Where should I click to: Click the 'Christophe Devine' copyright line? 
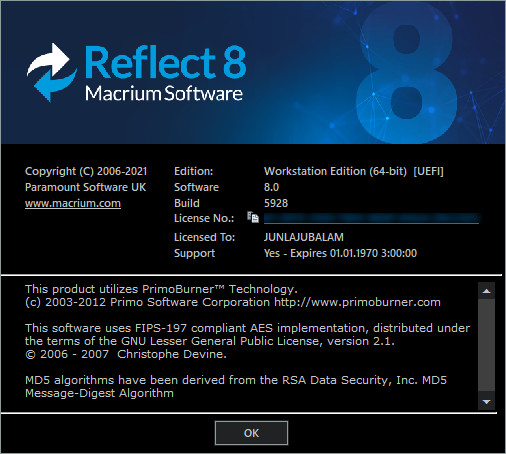coord(126,354)
